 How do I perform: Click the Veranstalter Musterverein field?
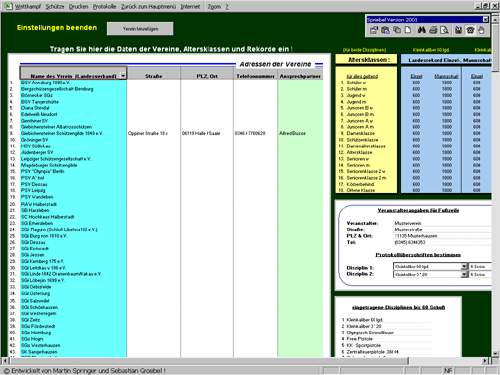[x=442, y=223]
